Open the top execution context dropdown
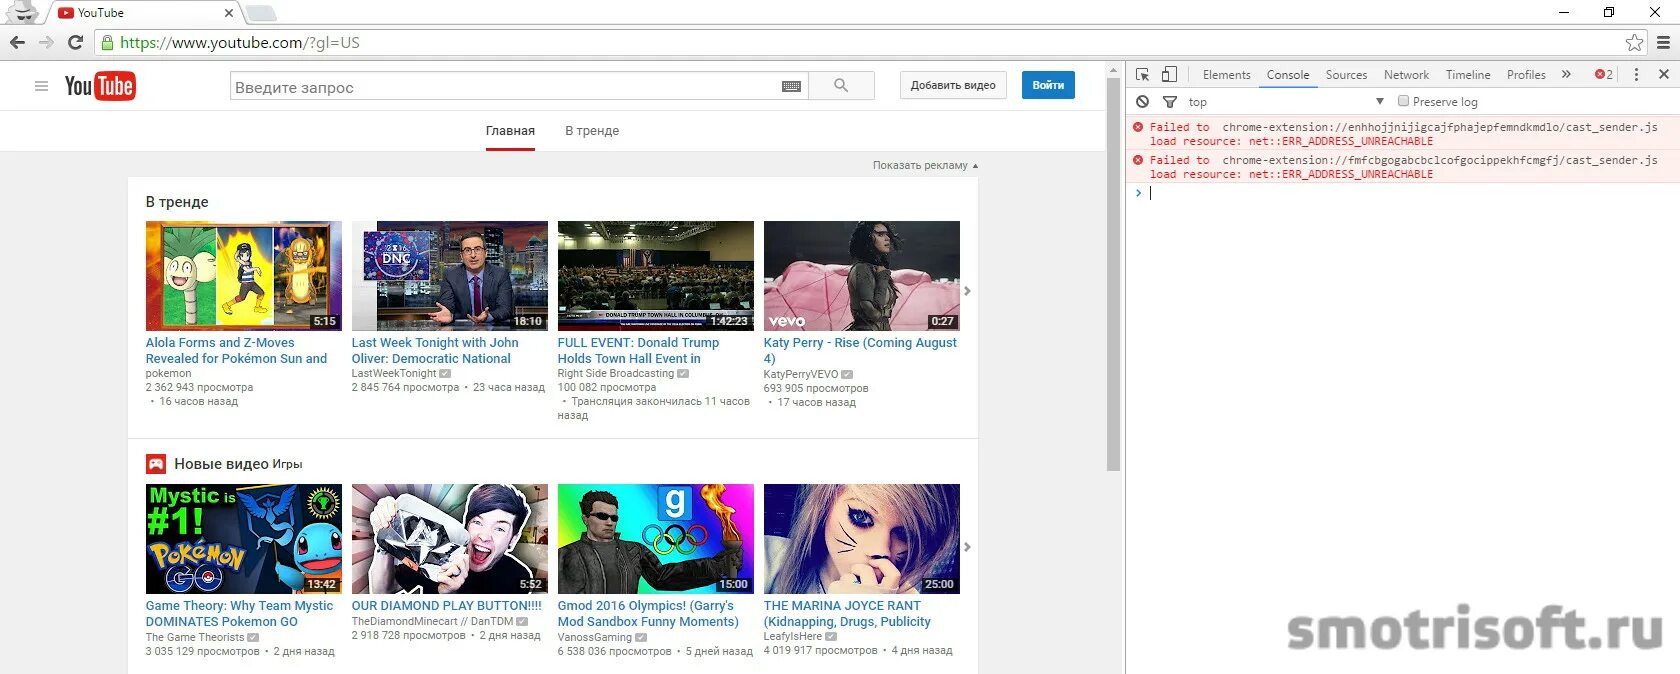 (x=1286, y=101)
